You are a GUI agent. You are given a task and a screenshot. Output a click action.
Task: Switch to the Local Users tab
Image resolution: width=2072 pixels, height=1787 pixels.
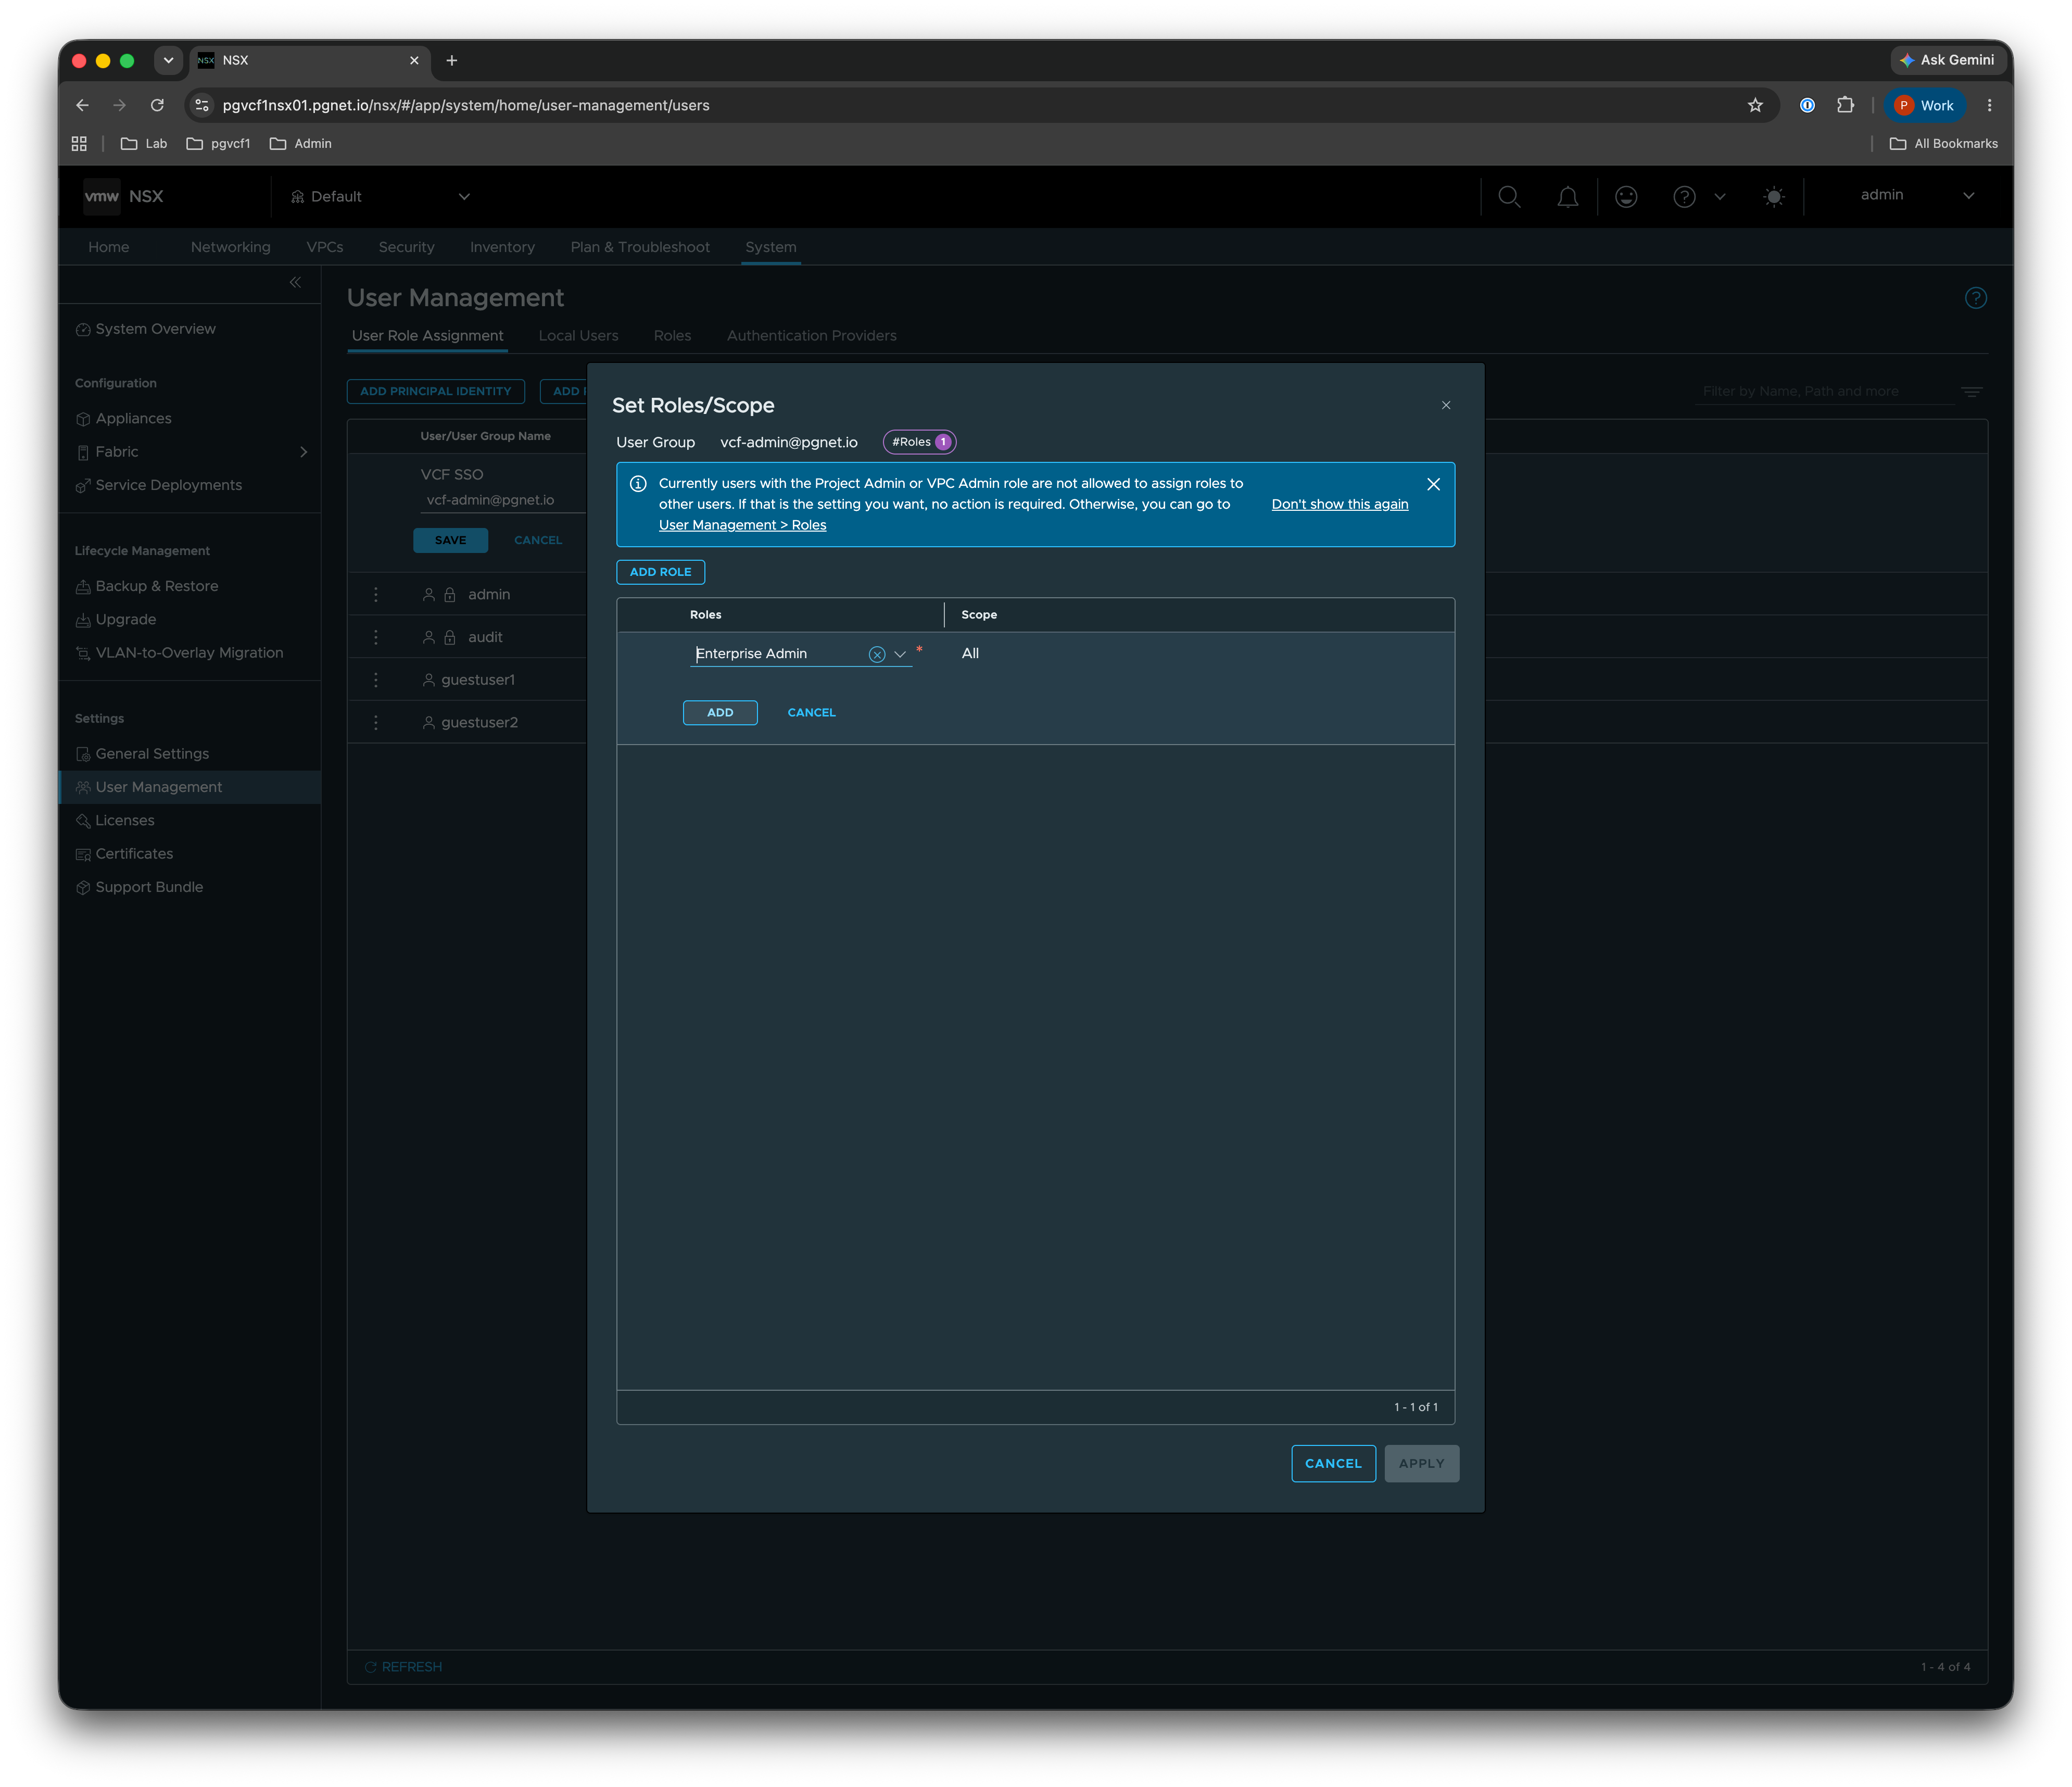pyautogui.click(x=578, y=336)
